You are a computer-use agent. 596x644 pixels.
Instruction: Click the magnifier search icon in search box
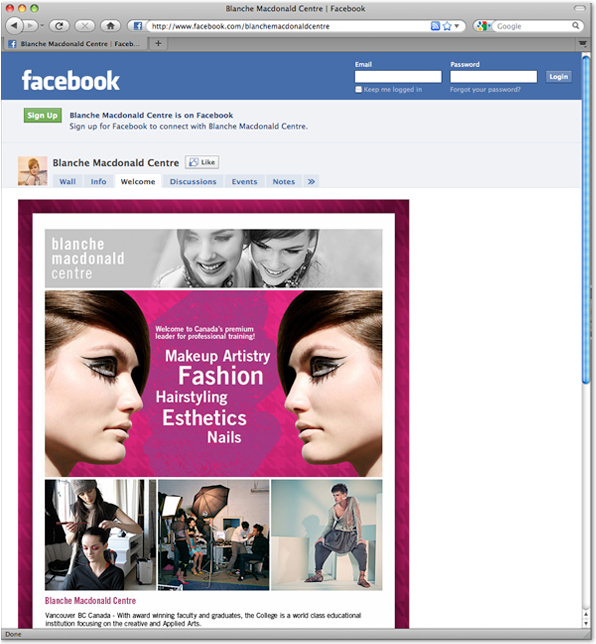tap(575, 25)
